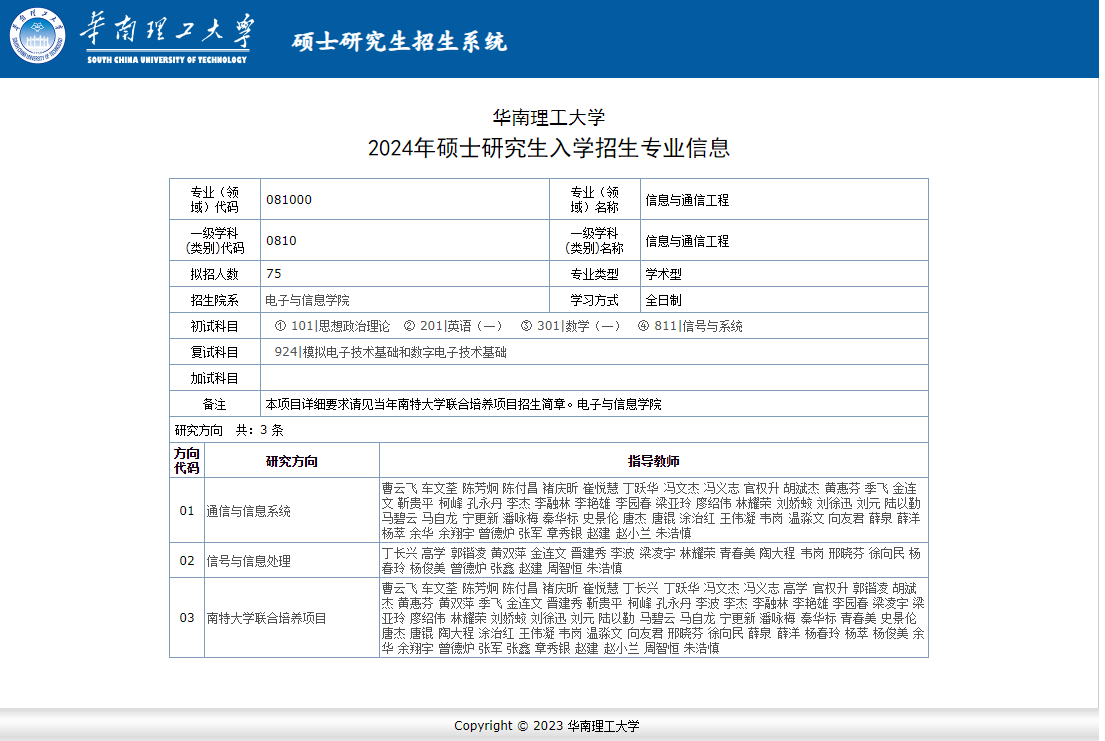Click retest subject 924 模拟电子技术基础和数字电子技术基础
This screenshot has height=741, width=1105.
(390, 352)
